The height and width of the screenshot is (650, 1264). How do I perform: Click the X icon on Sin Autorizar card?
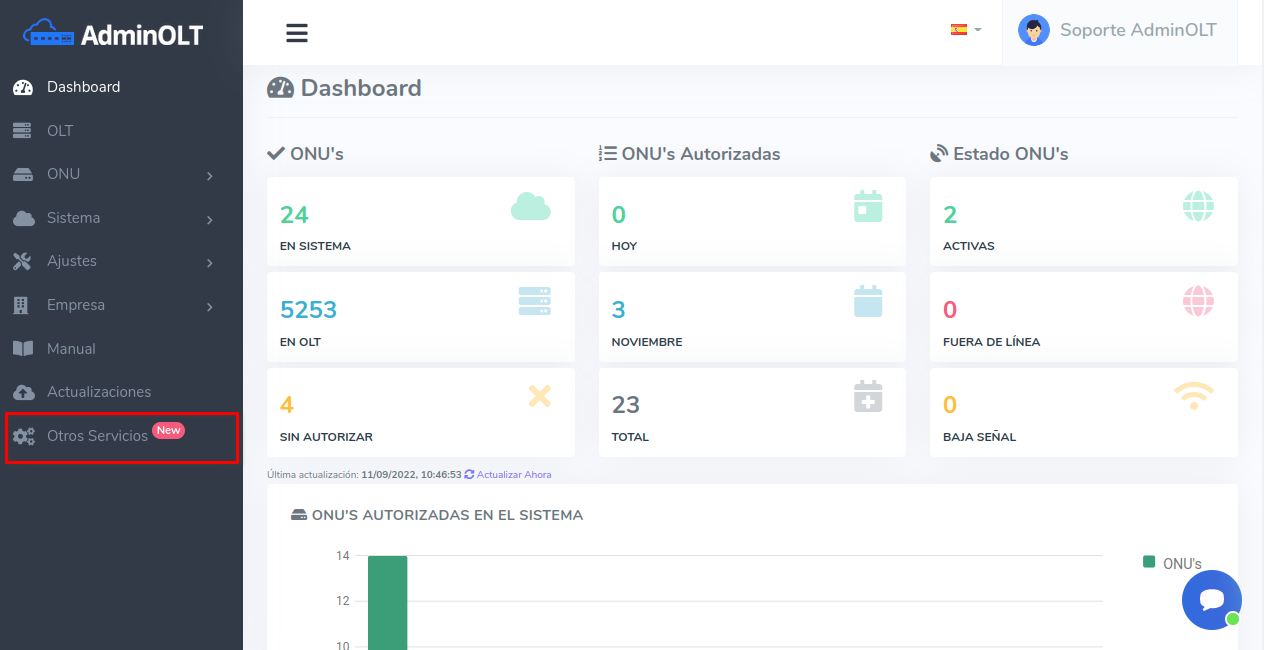coord(539,396)
